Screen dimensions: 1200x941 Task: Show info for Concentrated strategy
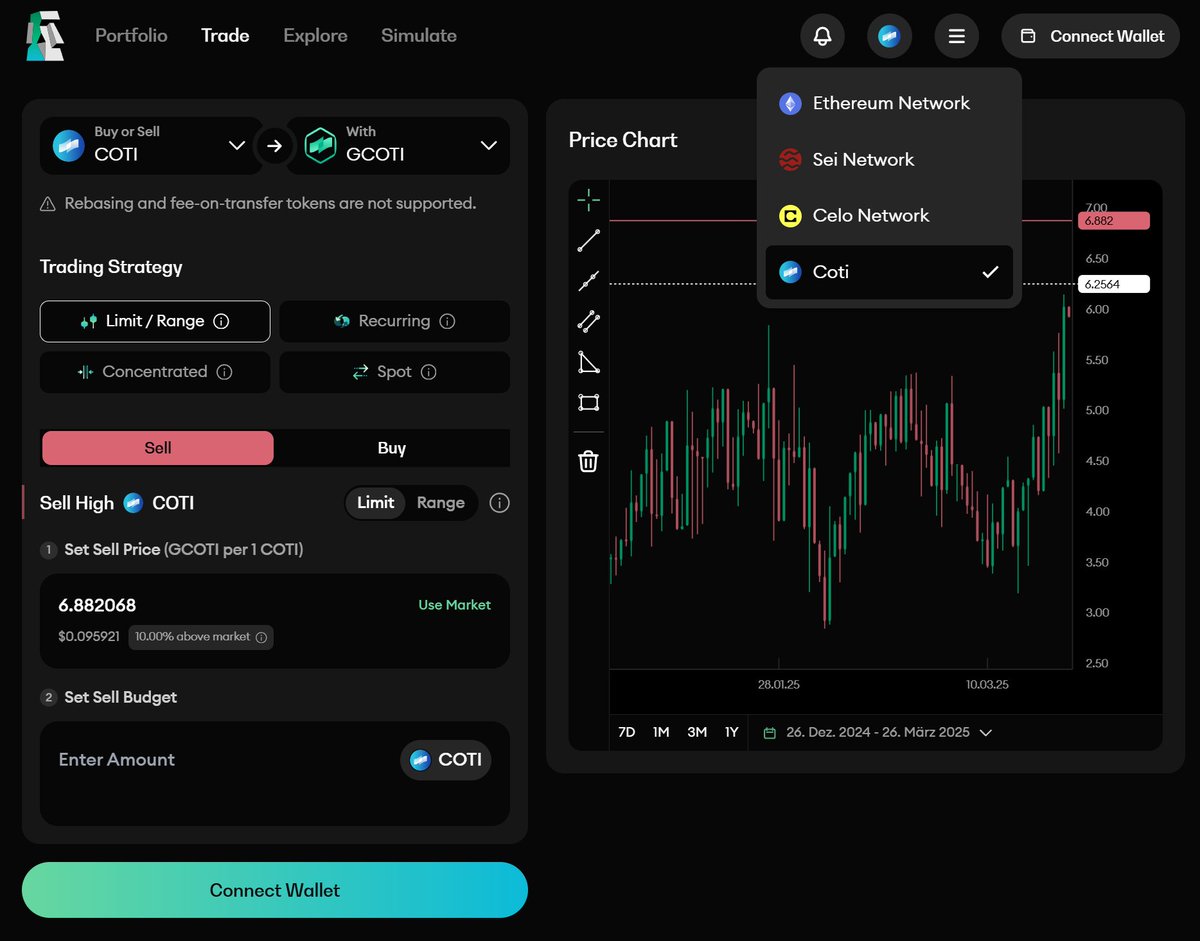(225, 372)
